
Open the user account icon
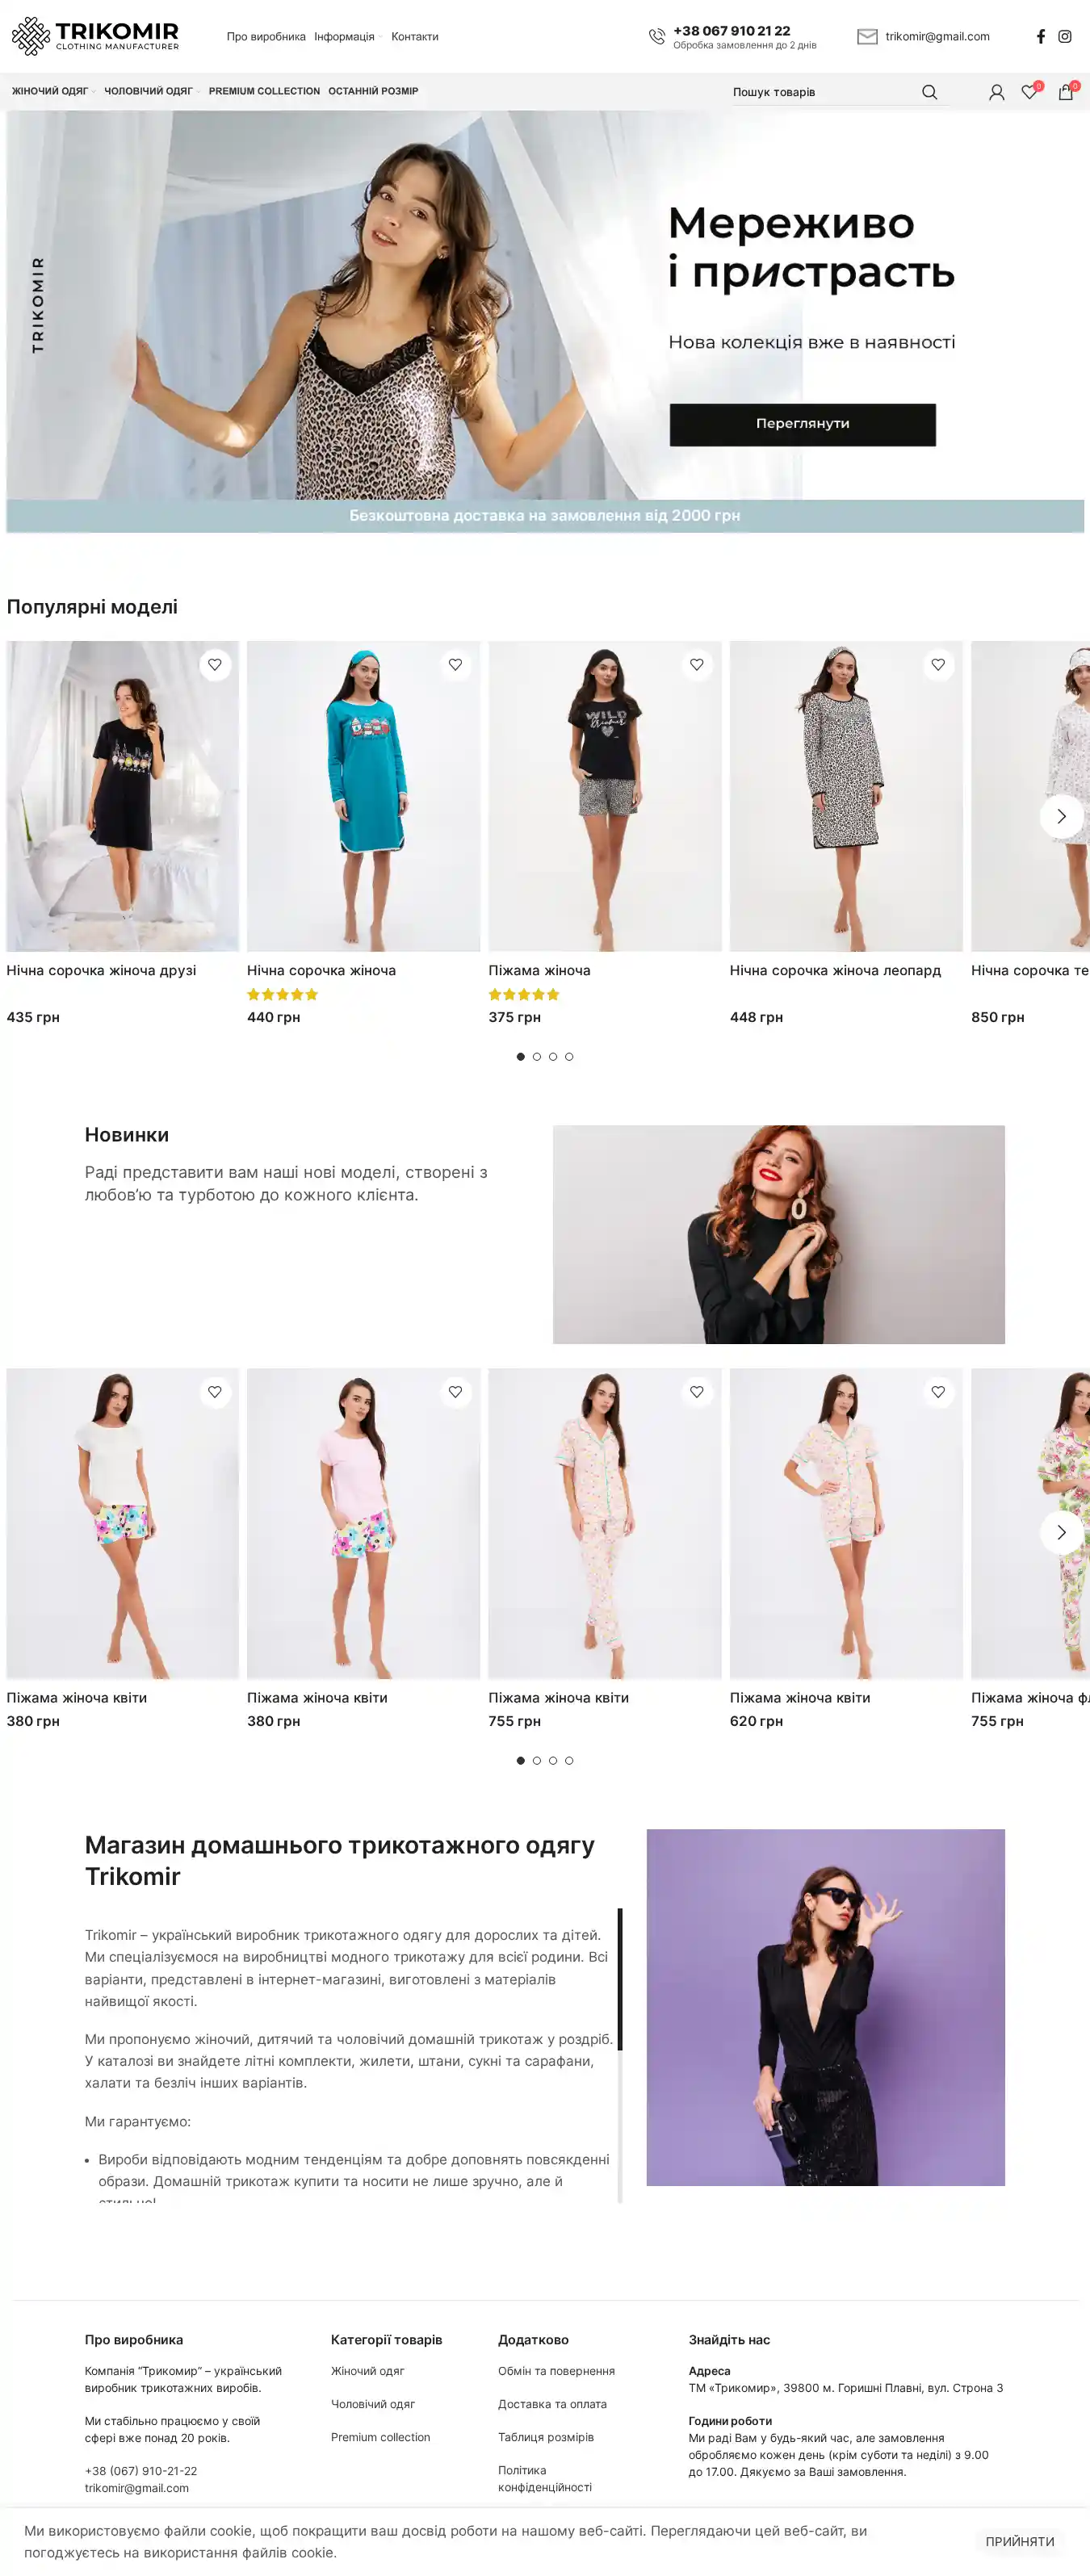[x=996, y=92]
